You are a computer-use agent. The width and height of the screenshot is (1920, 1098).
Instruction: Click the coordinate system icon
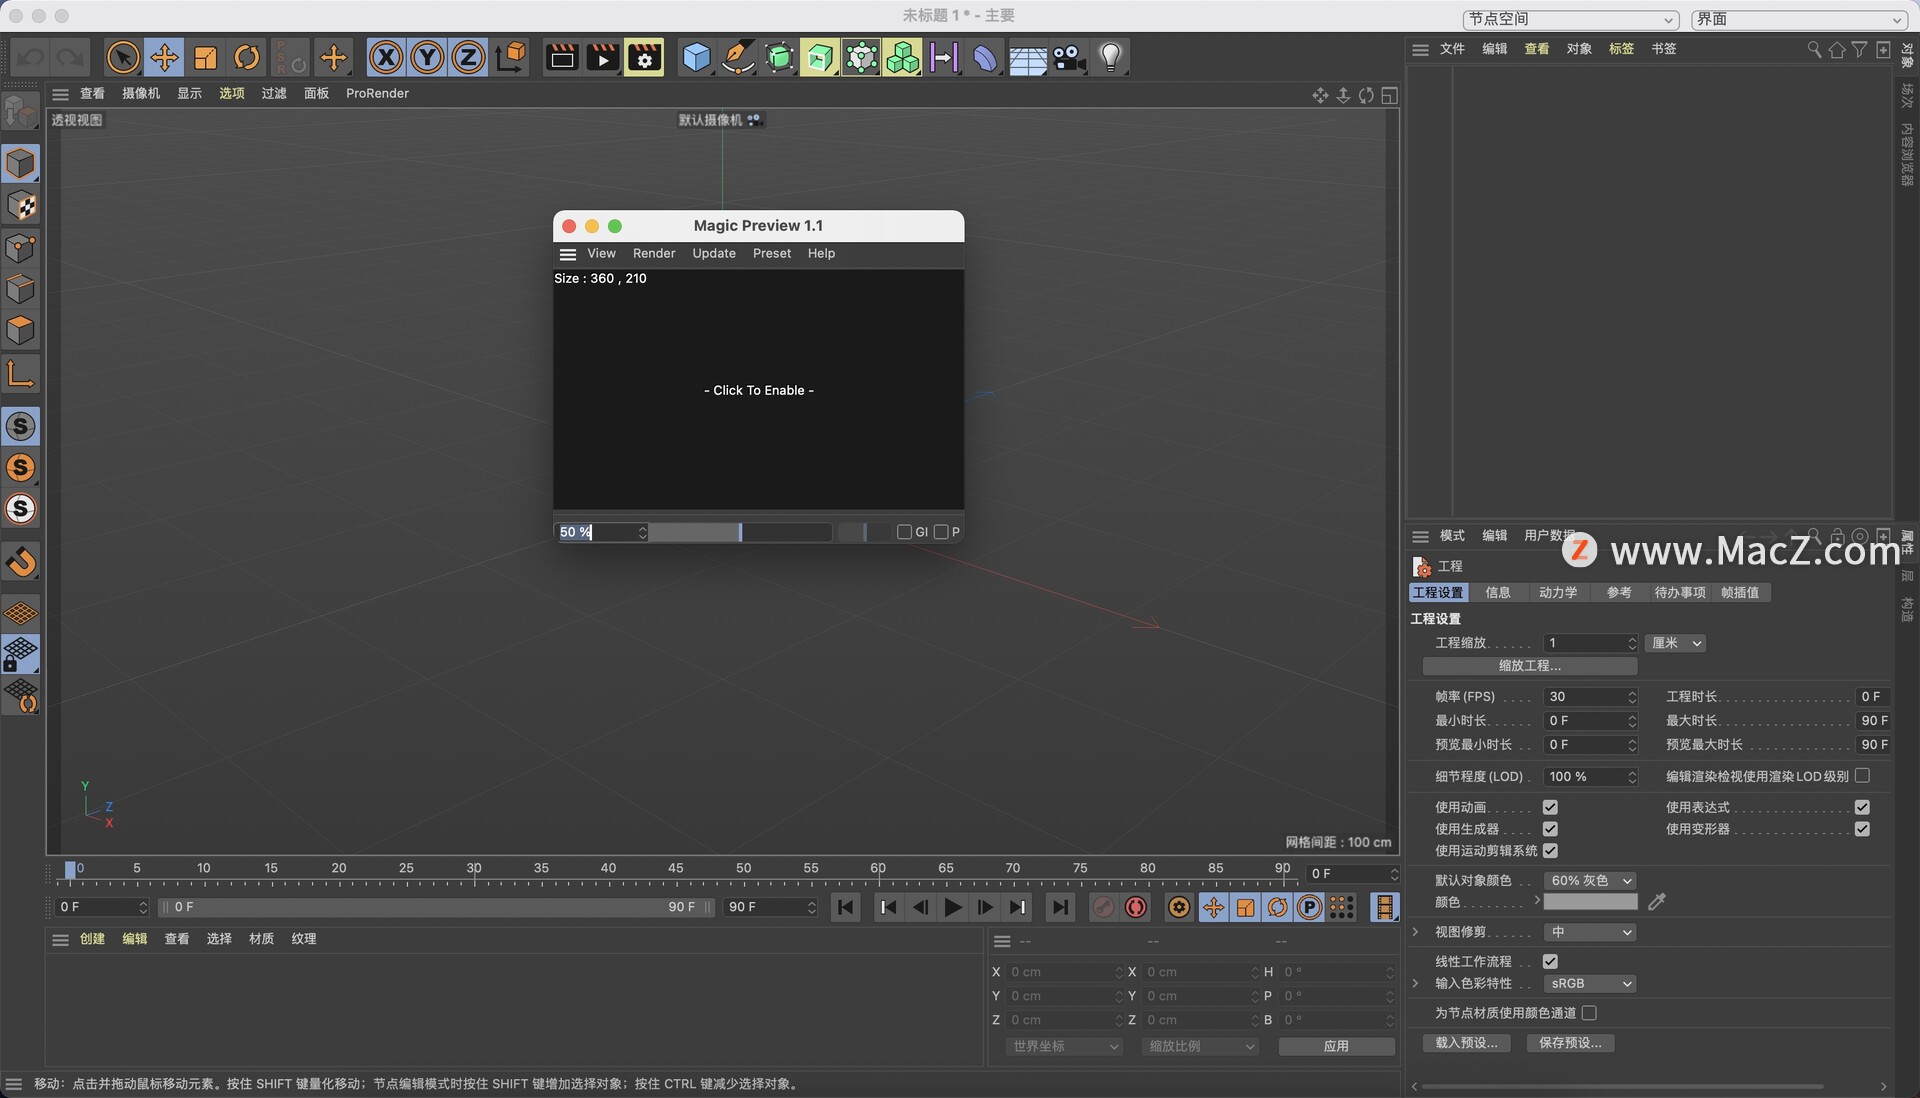click(511, 57)
